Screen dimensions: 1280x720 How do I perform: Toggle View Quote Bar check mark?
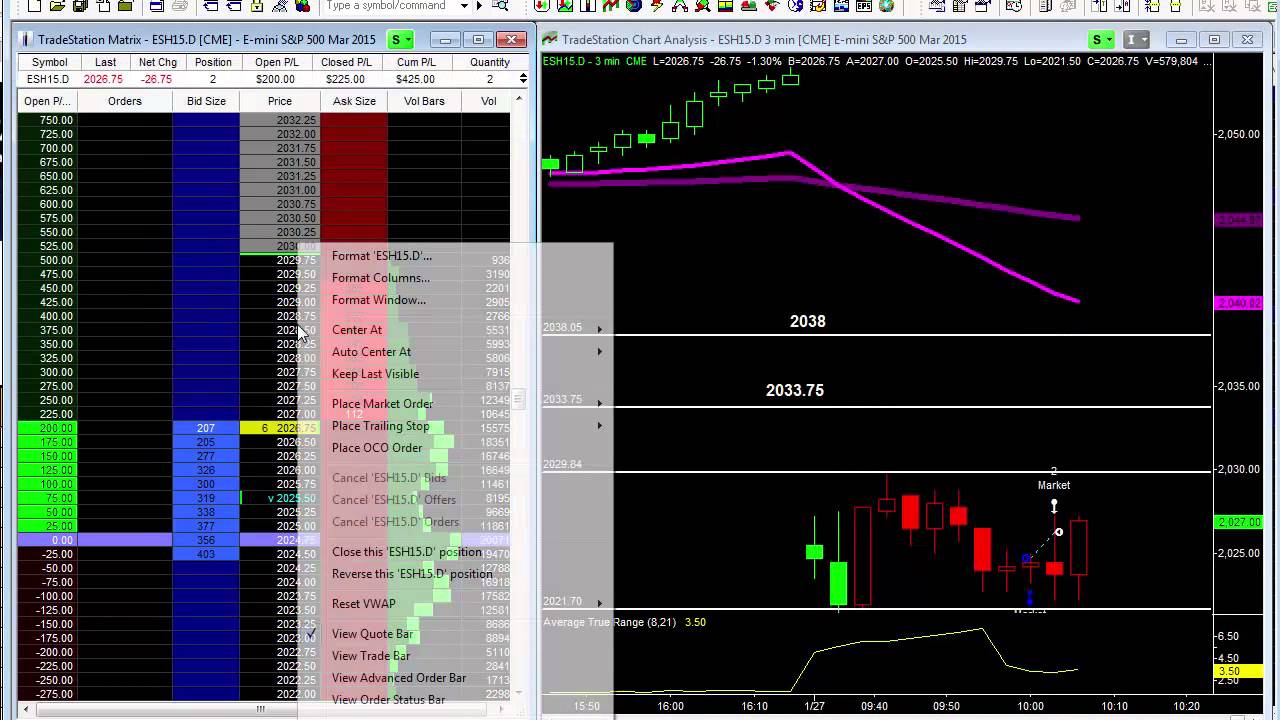tap(313, 634)
